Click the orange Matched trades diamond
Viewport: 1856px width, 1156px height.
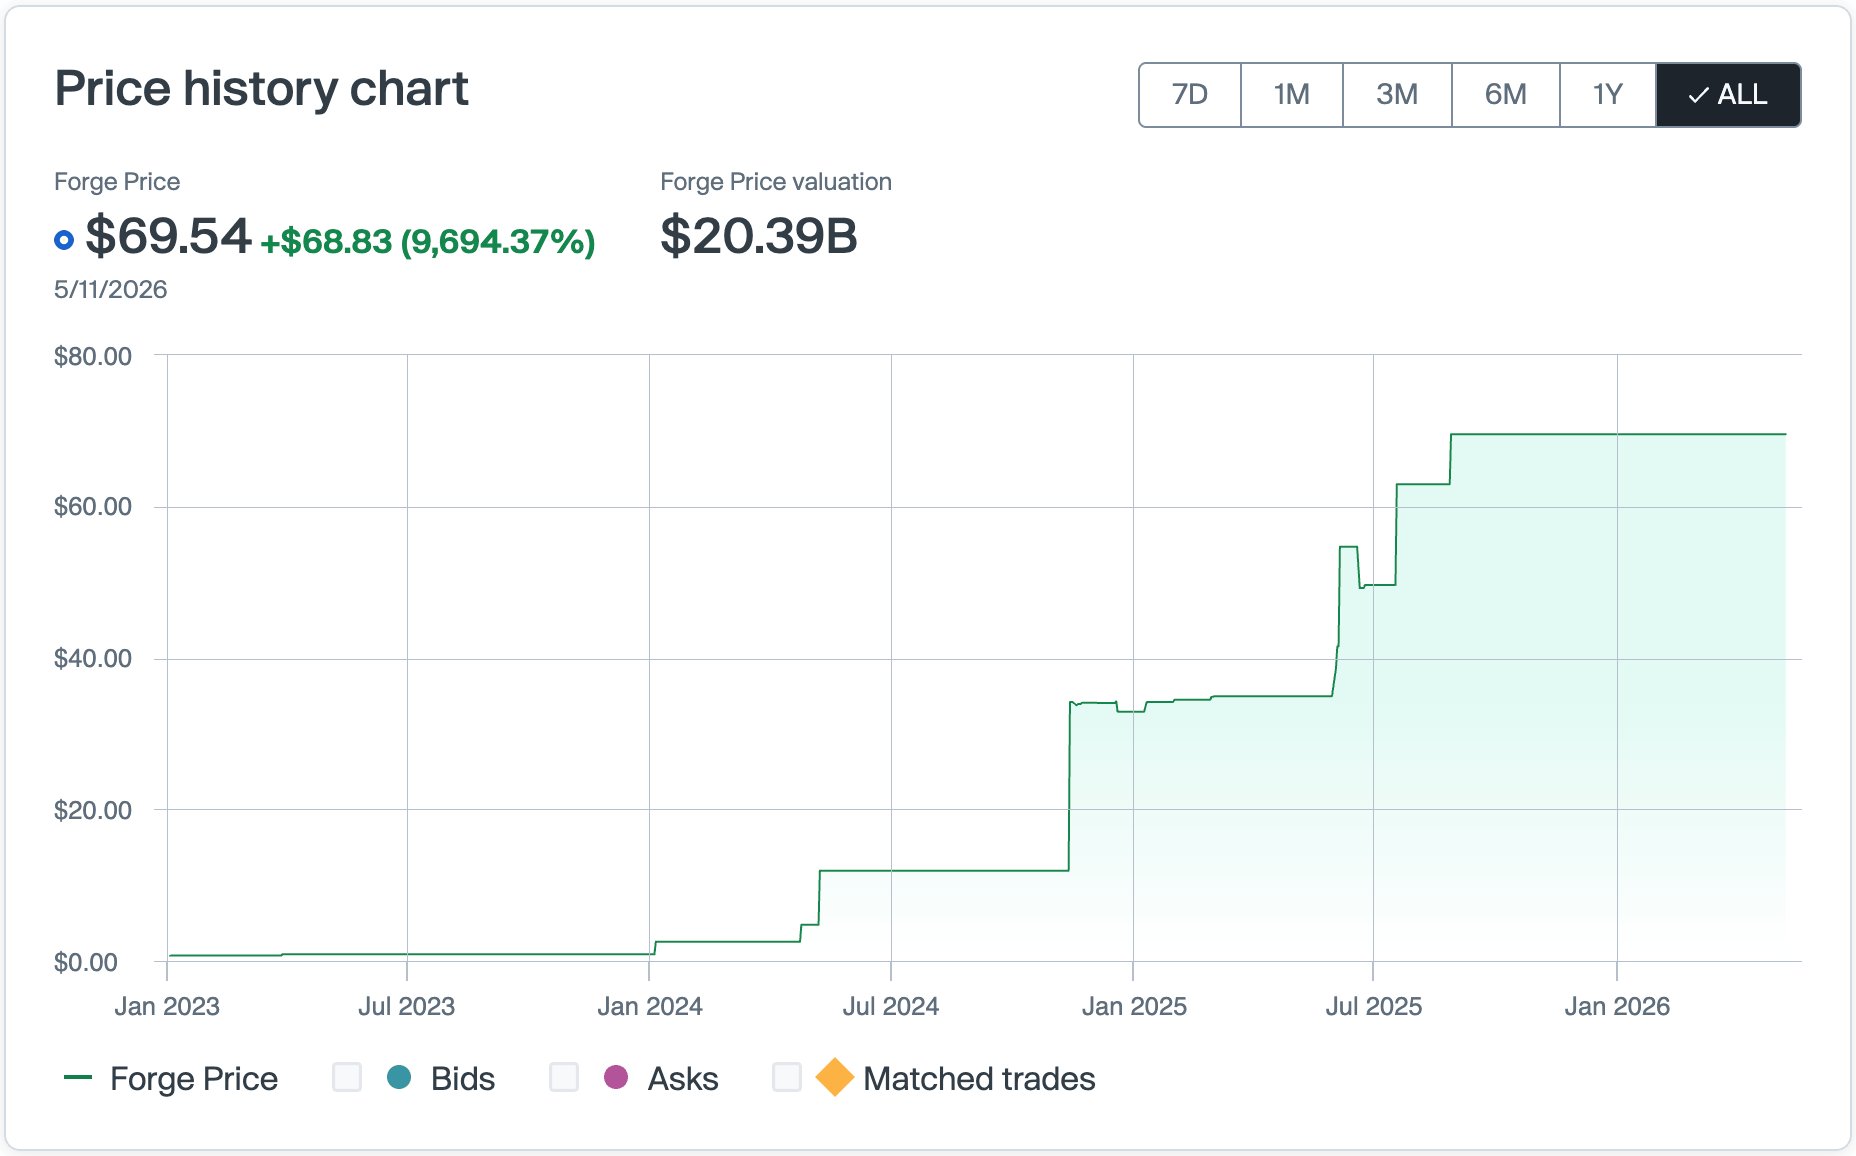click(x=834, y=1077)
